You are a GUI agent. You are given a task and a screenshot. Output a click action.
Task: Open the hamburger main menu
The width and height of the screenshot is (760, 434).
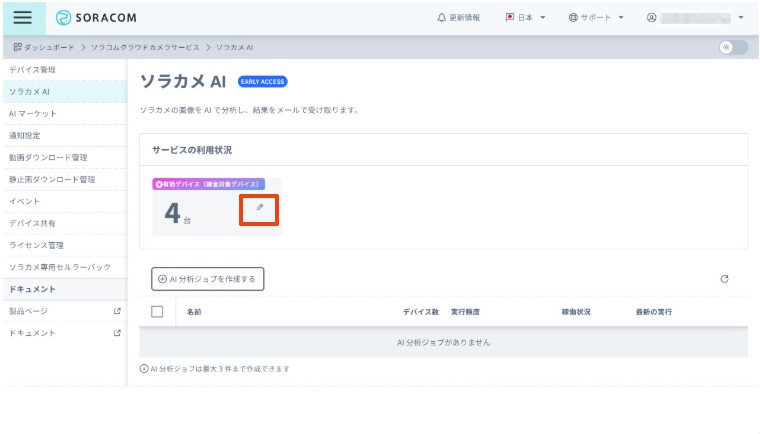(23, 17)
